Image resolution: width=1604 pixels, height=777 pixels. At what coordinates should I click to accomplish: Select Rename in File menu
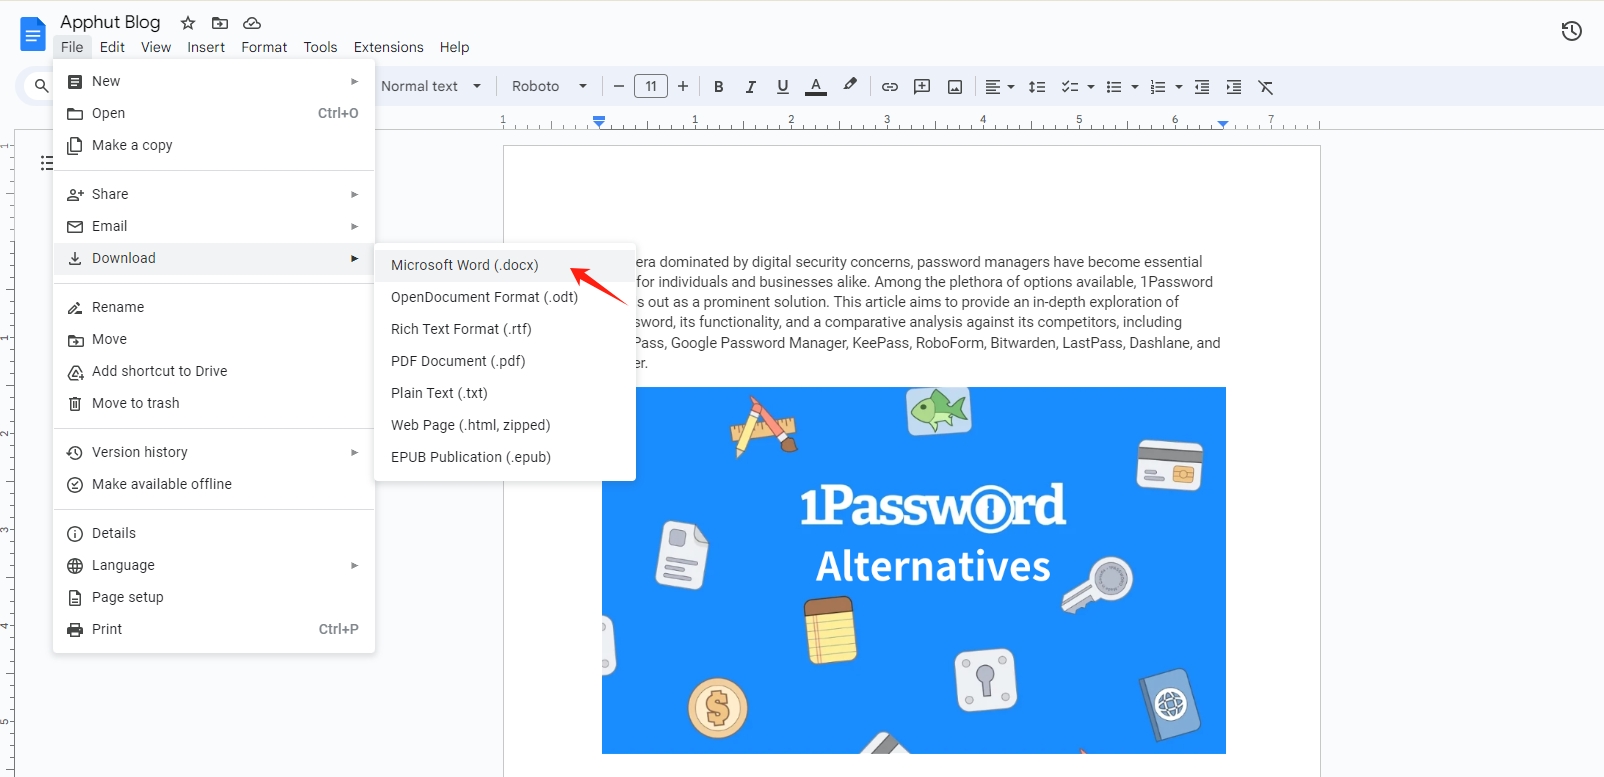coord(214,307)
